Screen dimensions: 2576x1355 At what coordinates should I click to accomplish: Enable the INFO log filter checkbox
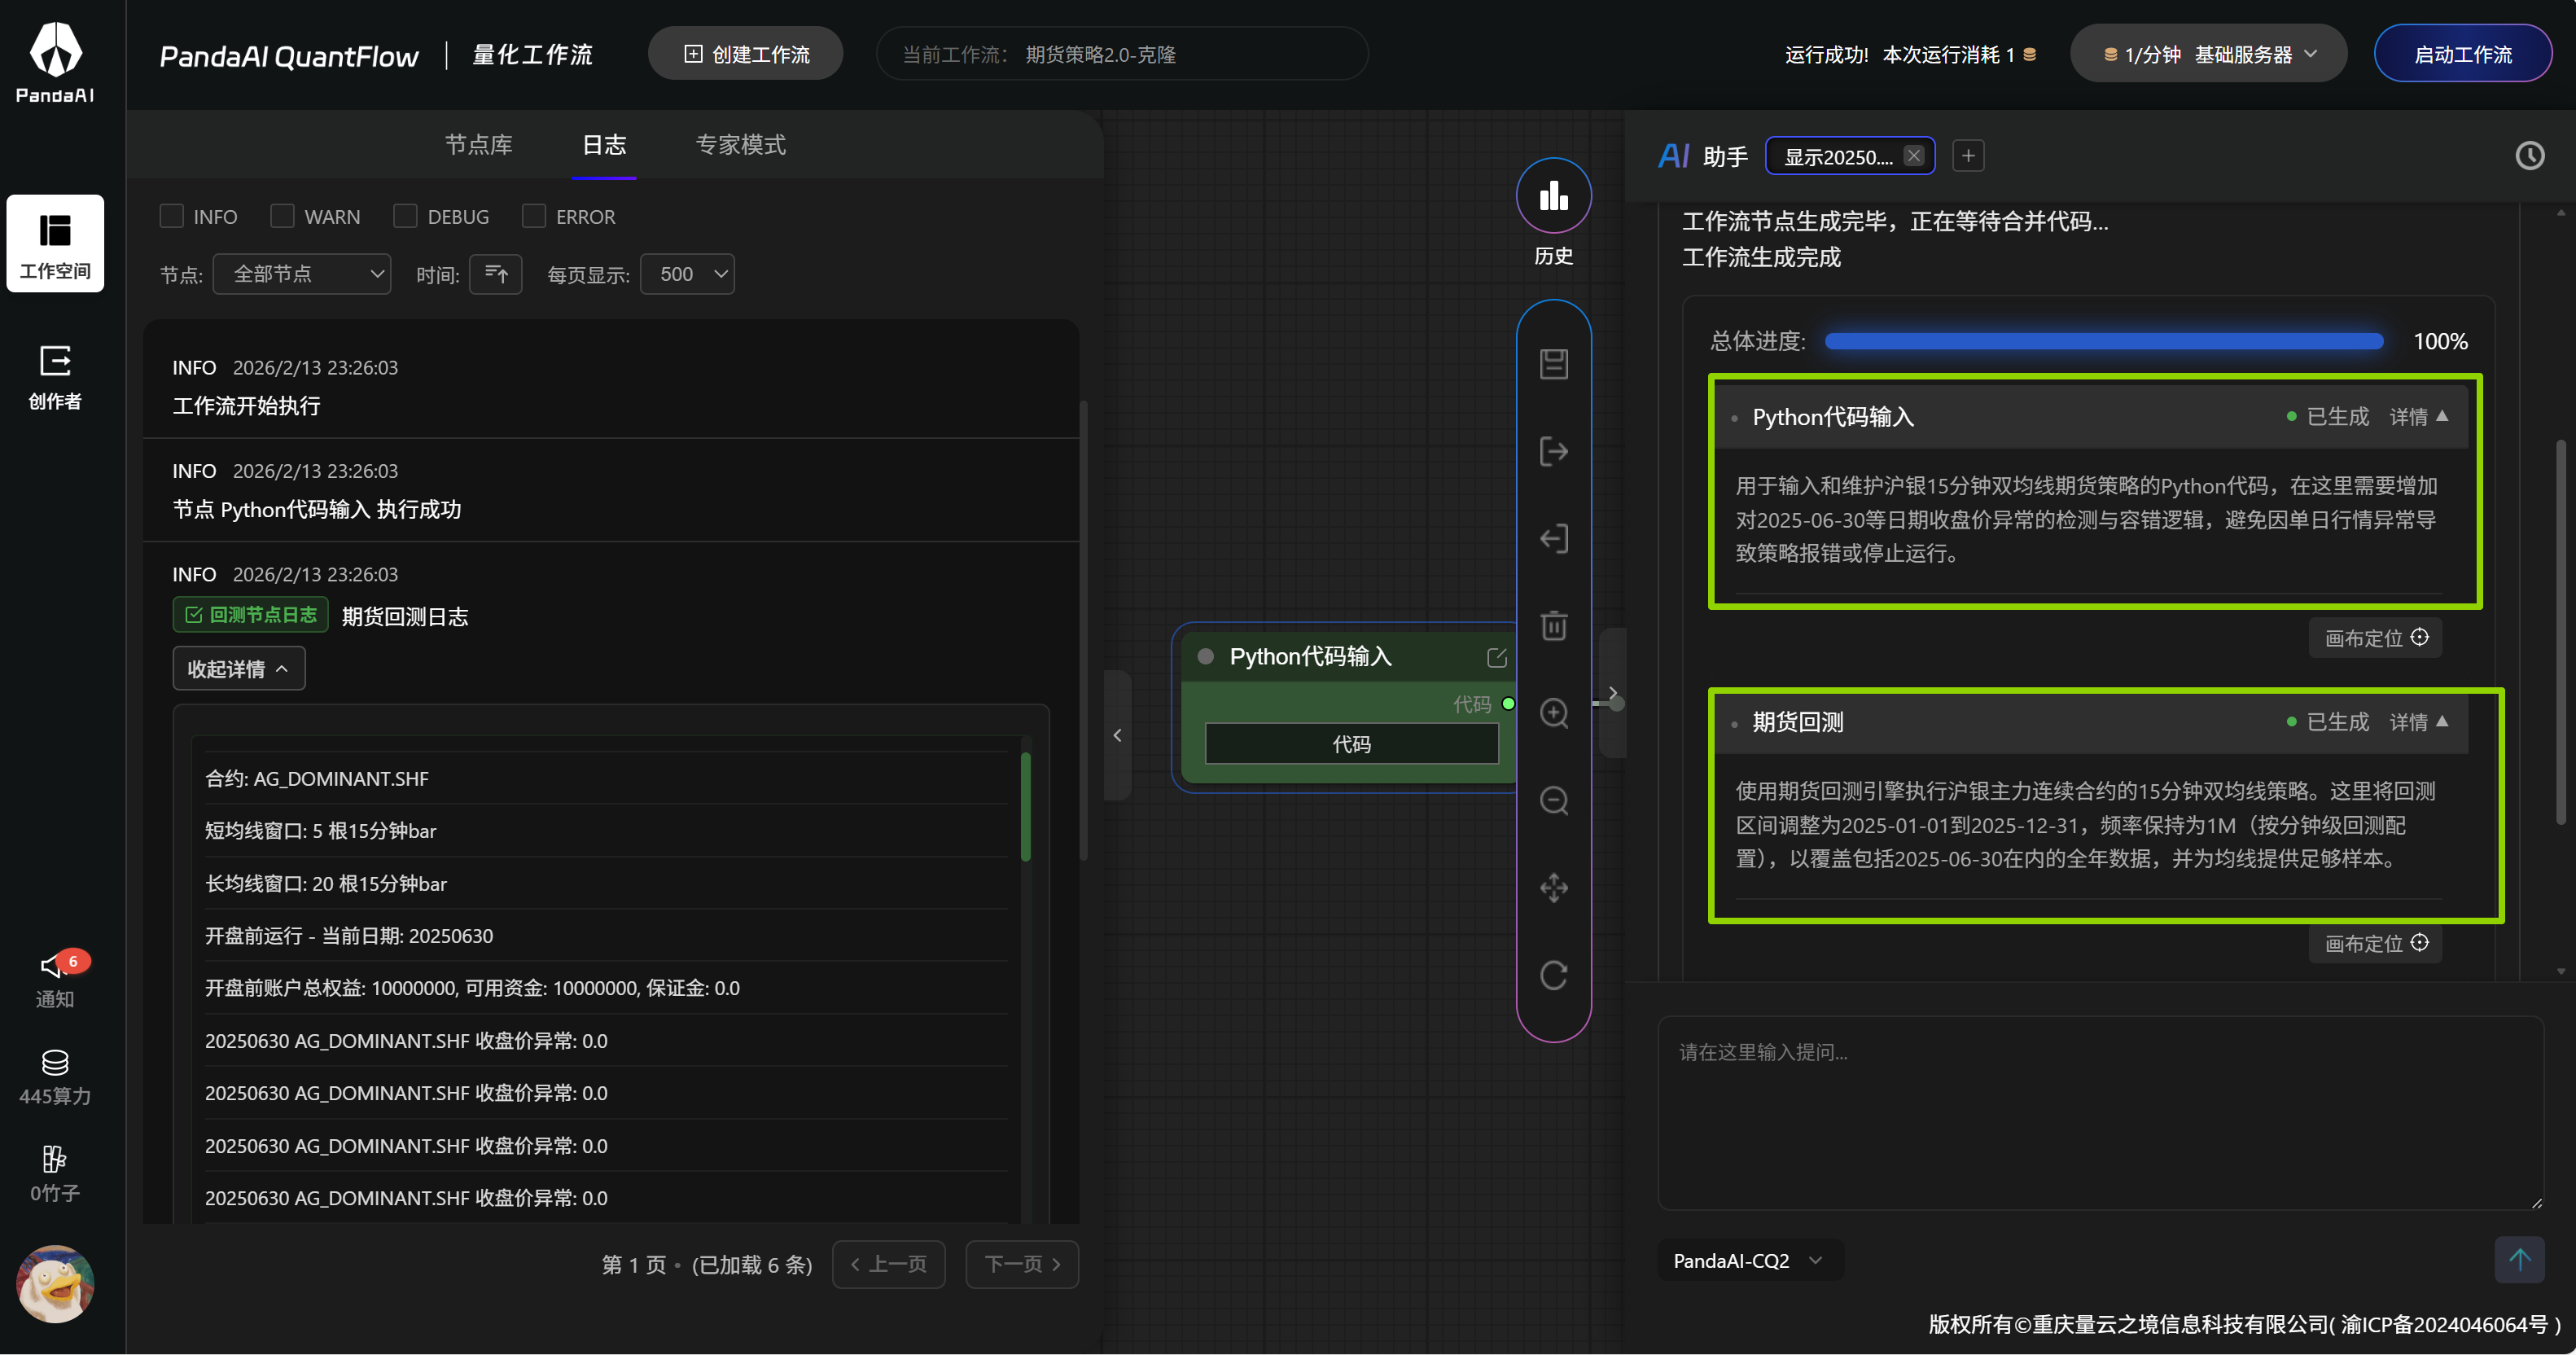[x=172, y=216]
